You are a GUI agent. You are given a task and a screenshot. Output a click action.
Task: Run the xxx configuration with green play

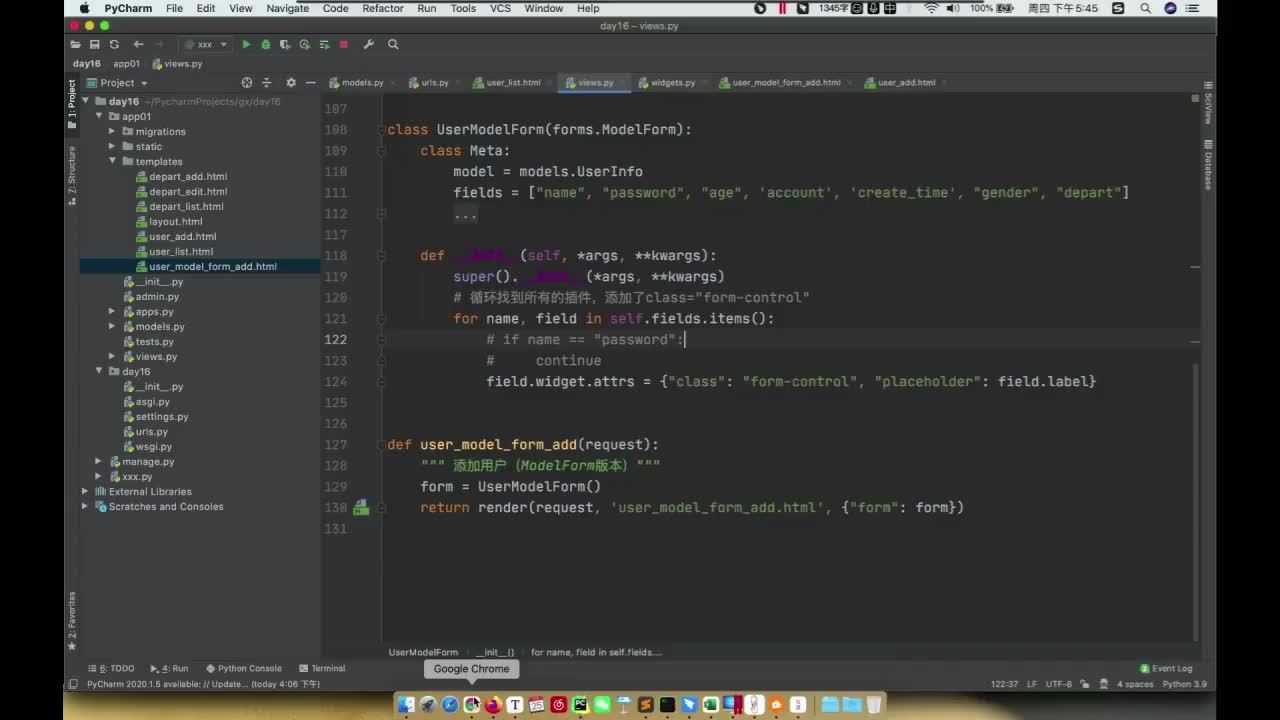[246, 44]
